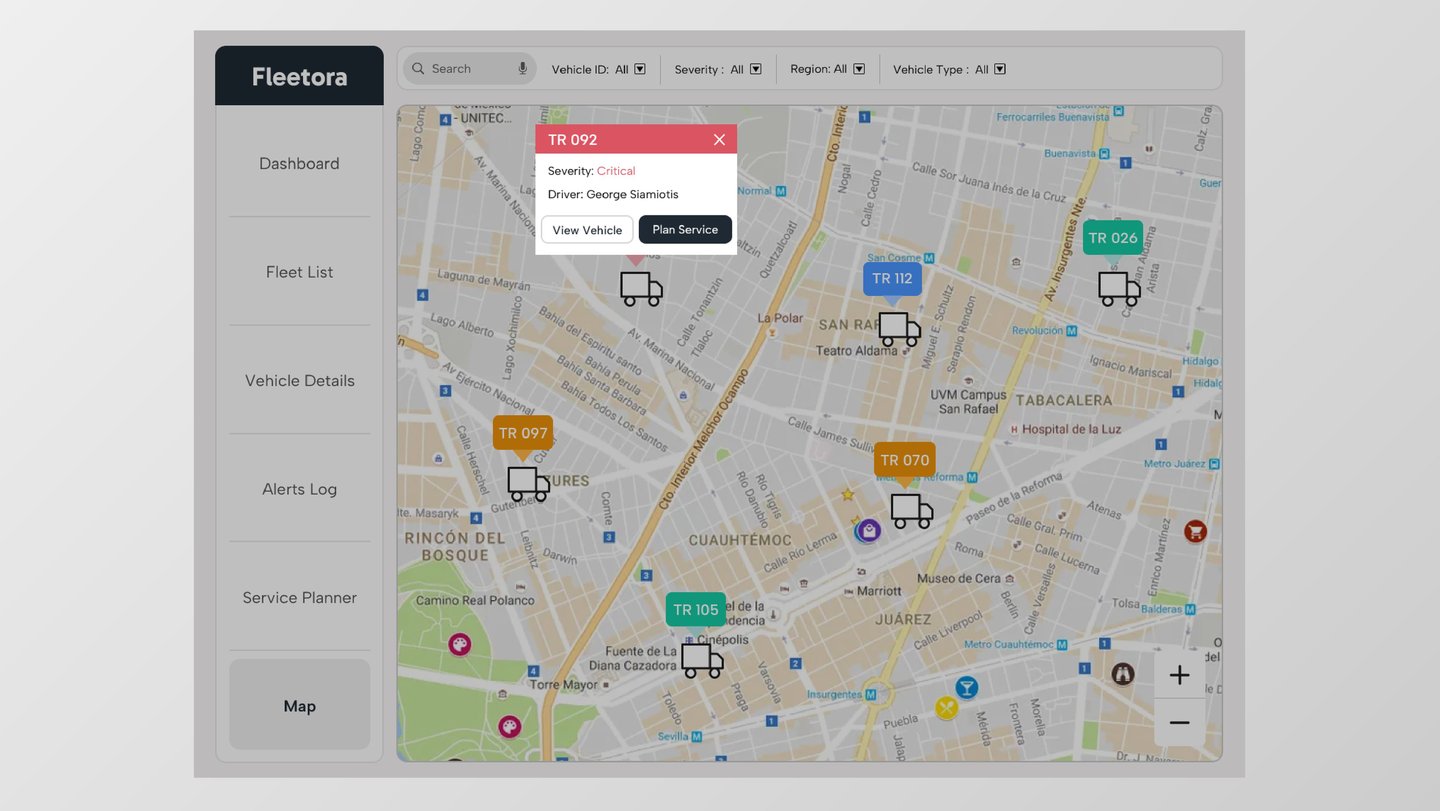Click the Insurgentes metro station icon
The width and height of the screenshot is (1440, 811).
872,693
